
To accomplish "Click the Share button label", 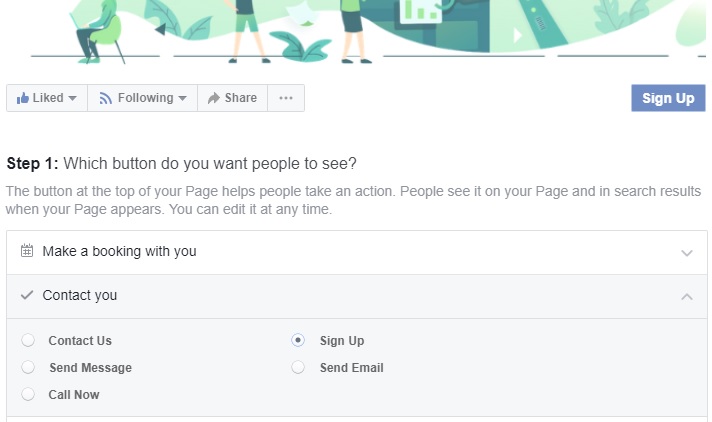I will click(241, 98).
